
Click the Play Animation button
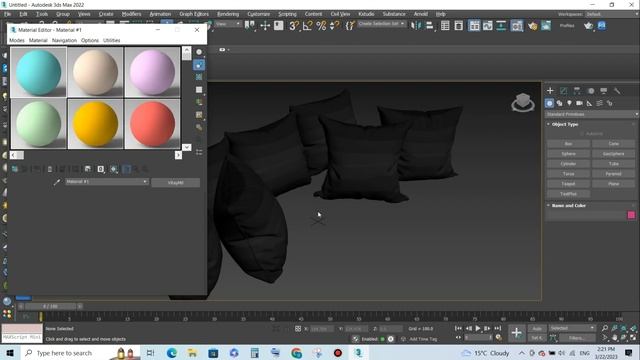click(x=478, y=328)
